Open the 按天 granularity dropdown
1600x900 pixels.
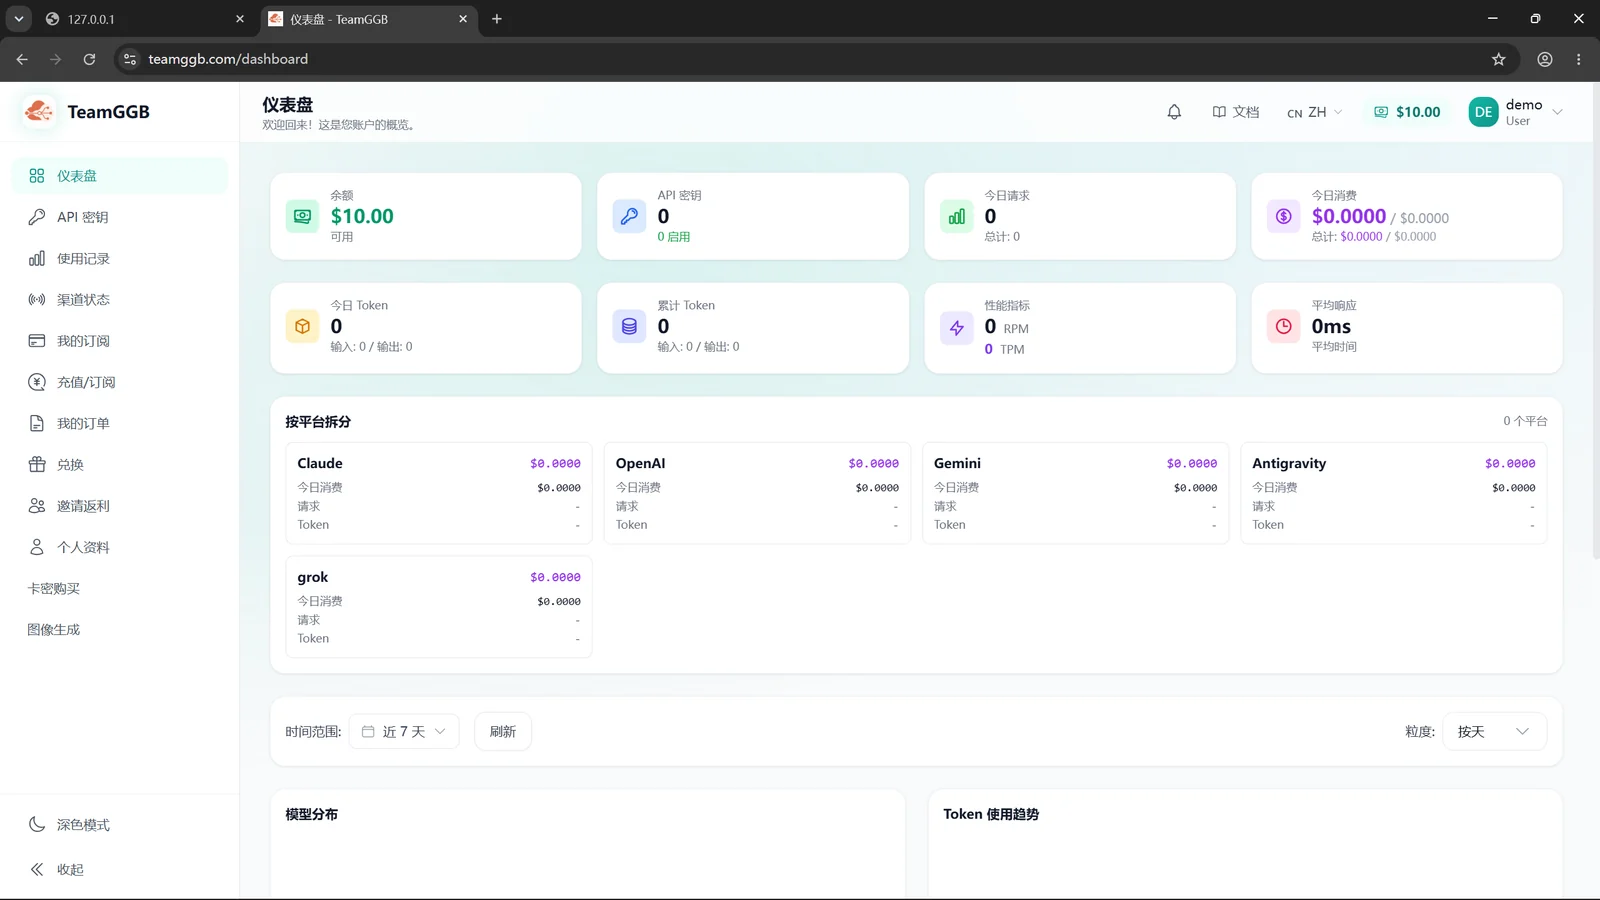point(1494,732)
